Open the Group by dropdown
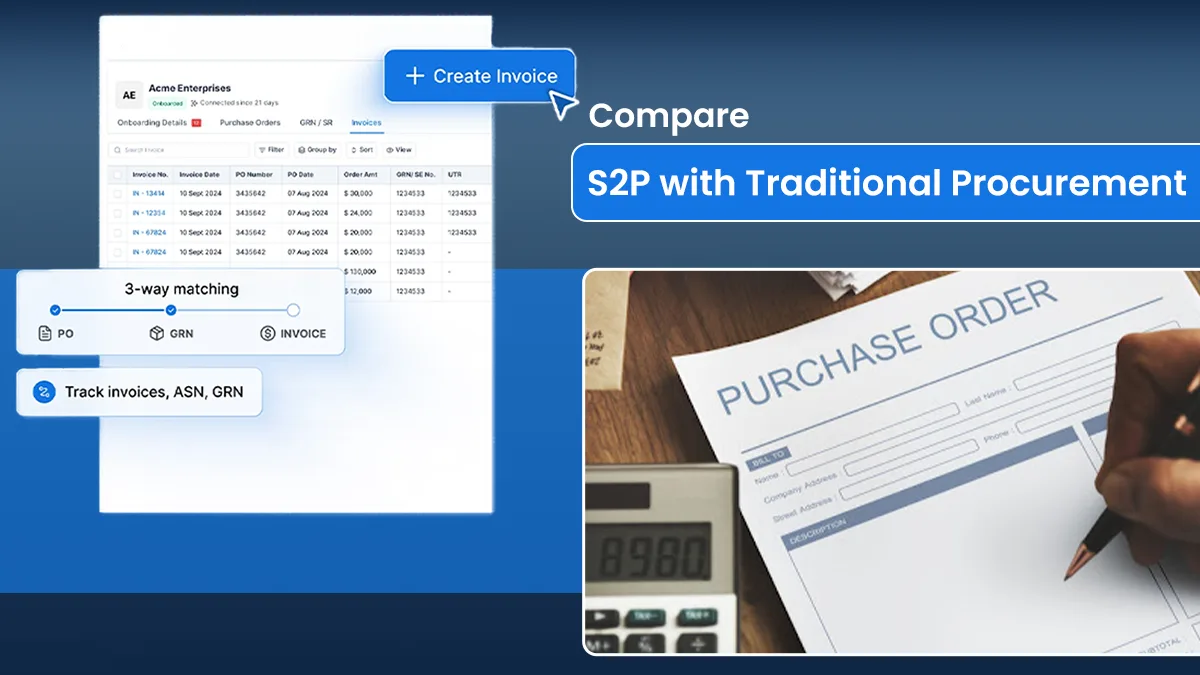Viewport: 1200px width, 675px height. click(318, 150)
